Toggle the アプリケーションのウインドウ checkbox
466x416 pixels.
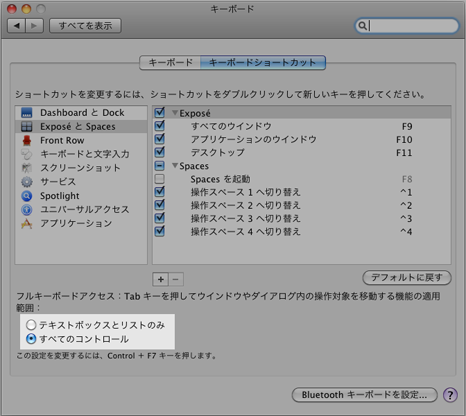160,139
